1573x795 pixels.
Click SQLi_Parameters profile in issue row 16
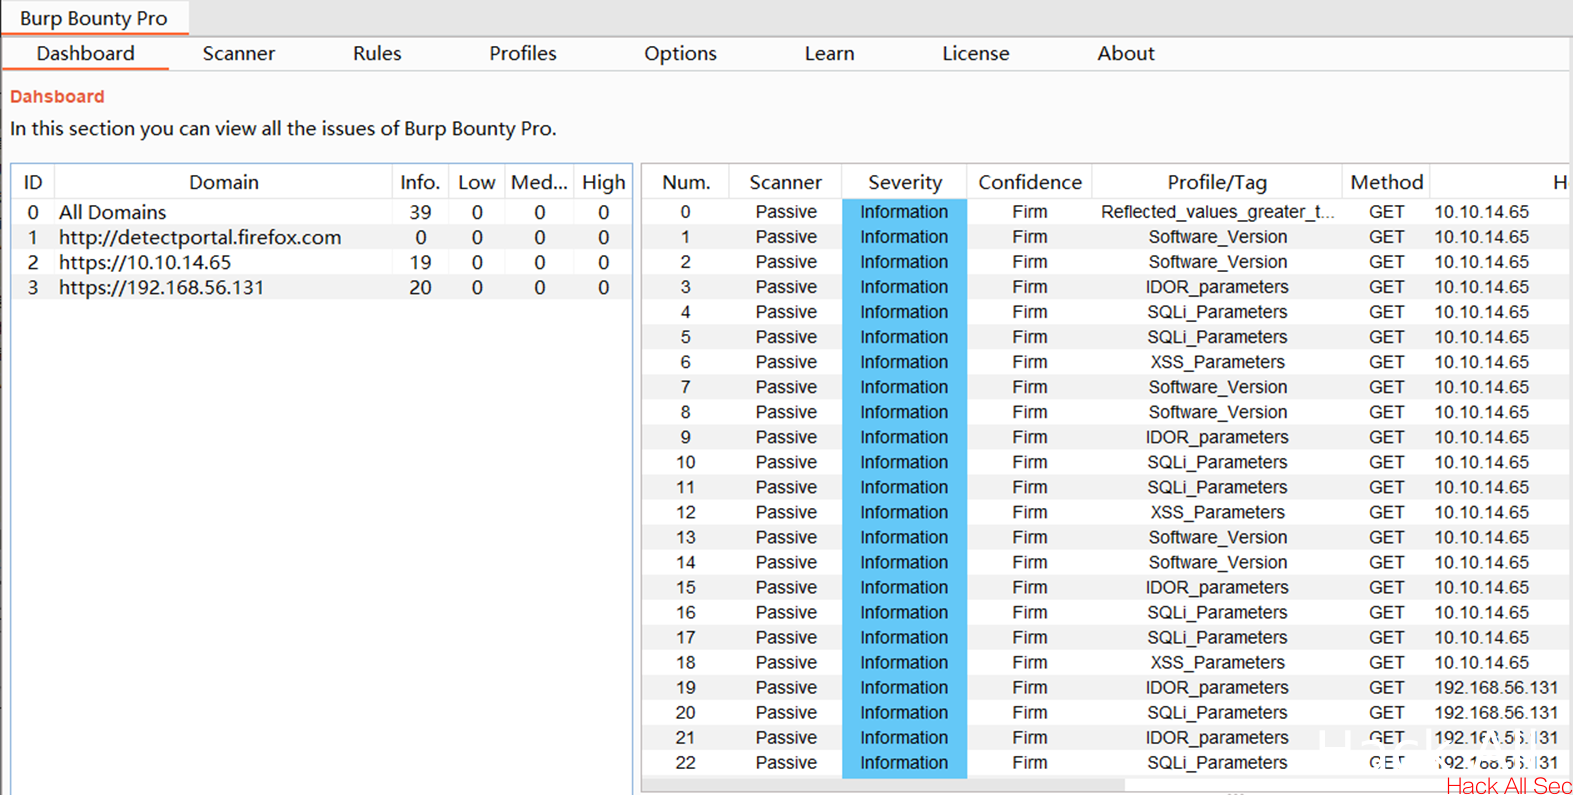1217,612
